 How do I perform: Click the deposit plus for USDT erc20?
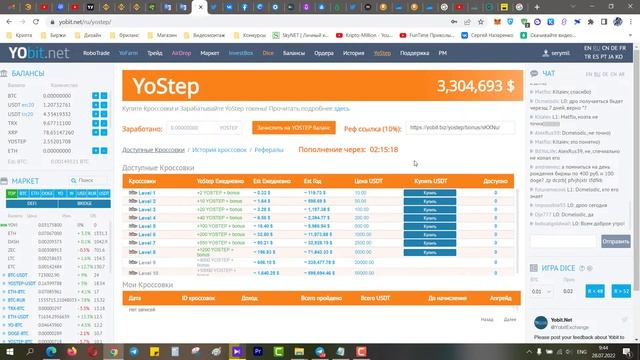tap(96, 105)
